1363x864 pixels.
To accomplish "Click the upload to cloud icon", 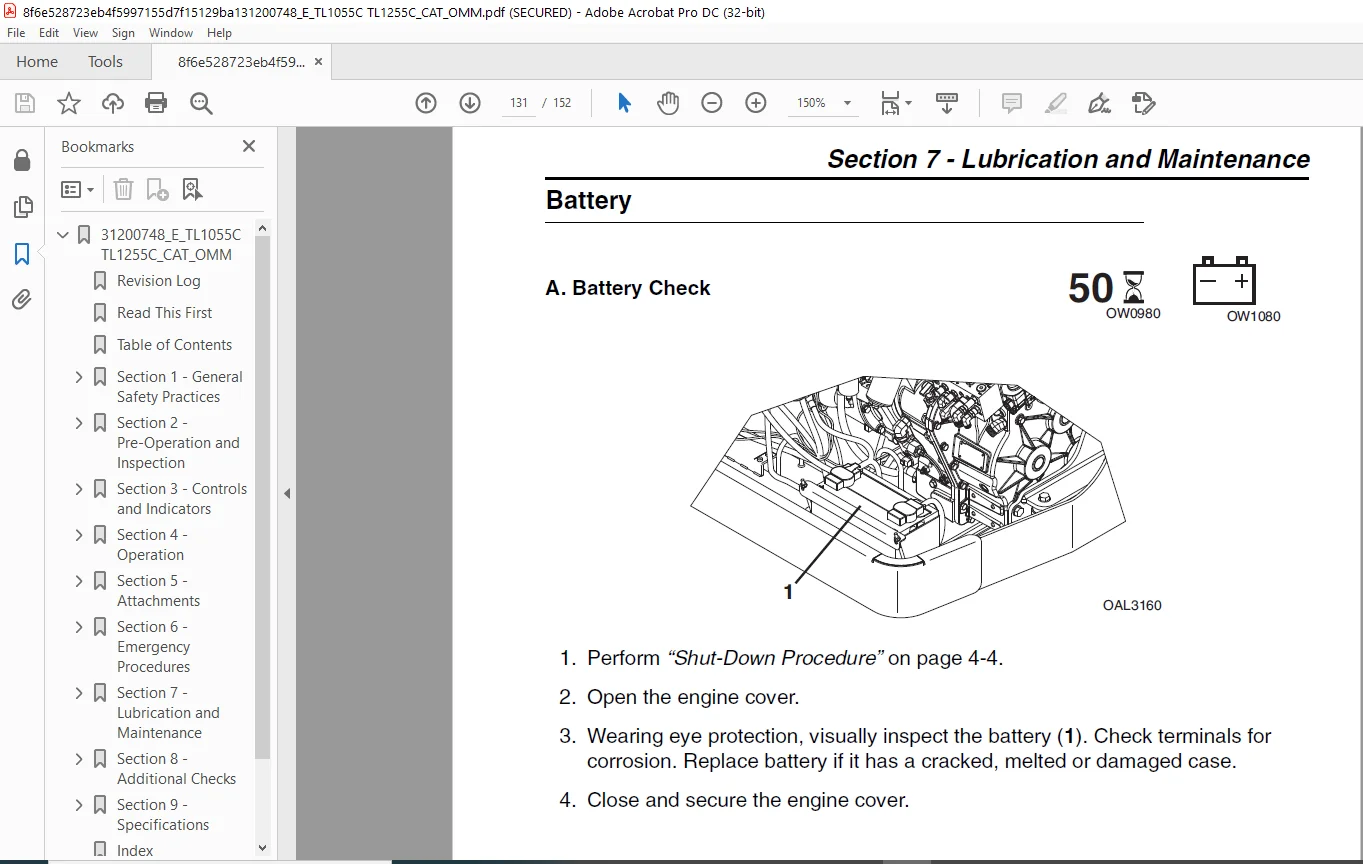I will (x=113, y=103).
